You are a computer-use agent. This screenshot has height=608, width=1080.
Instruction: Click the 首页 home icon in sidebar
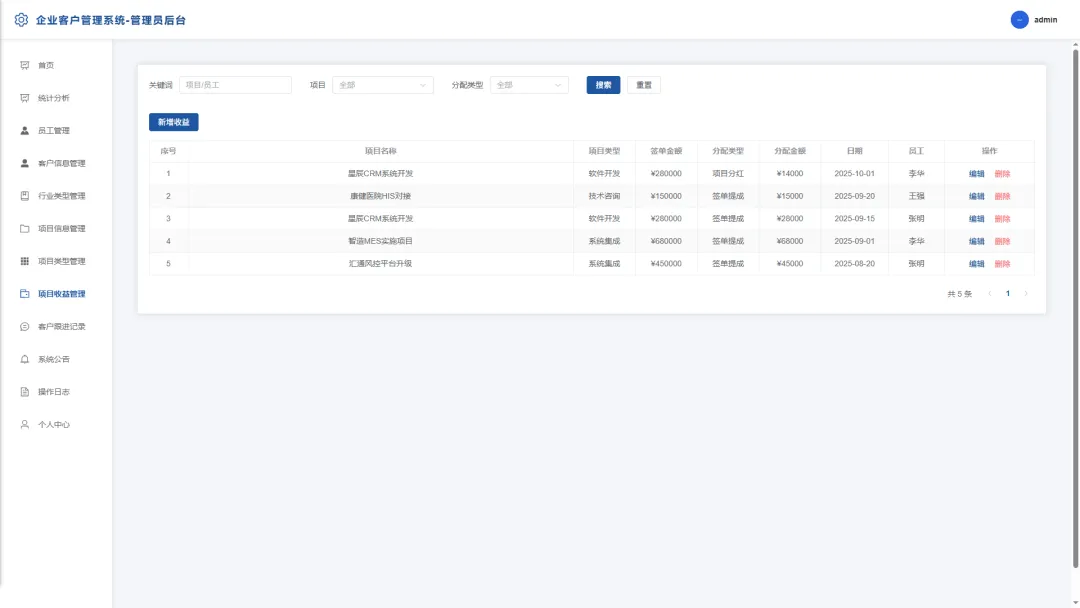point(25,65)
